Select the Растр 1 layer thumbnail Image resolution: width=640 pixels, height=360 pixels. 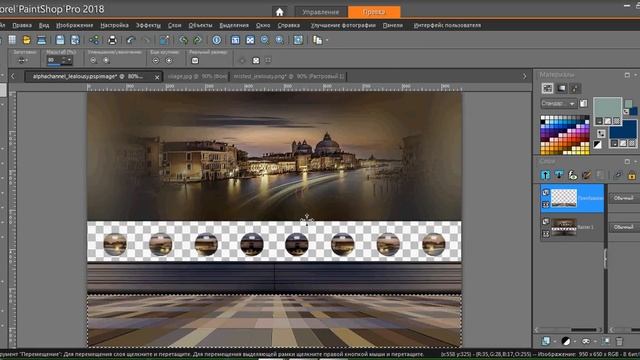coord(564,227)
